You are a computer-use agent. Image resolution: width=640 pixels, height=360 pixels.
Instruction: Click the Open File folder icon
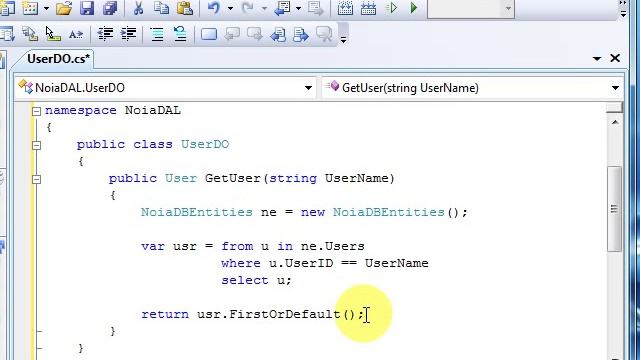(64, 8)
